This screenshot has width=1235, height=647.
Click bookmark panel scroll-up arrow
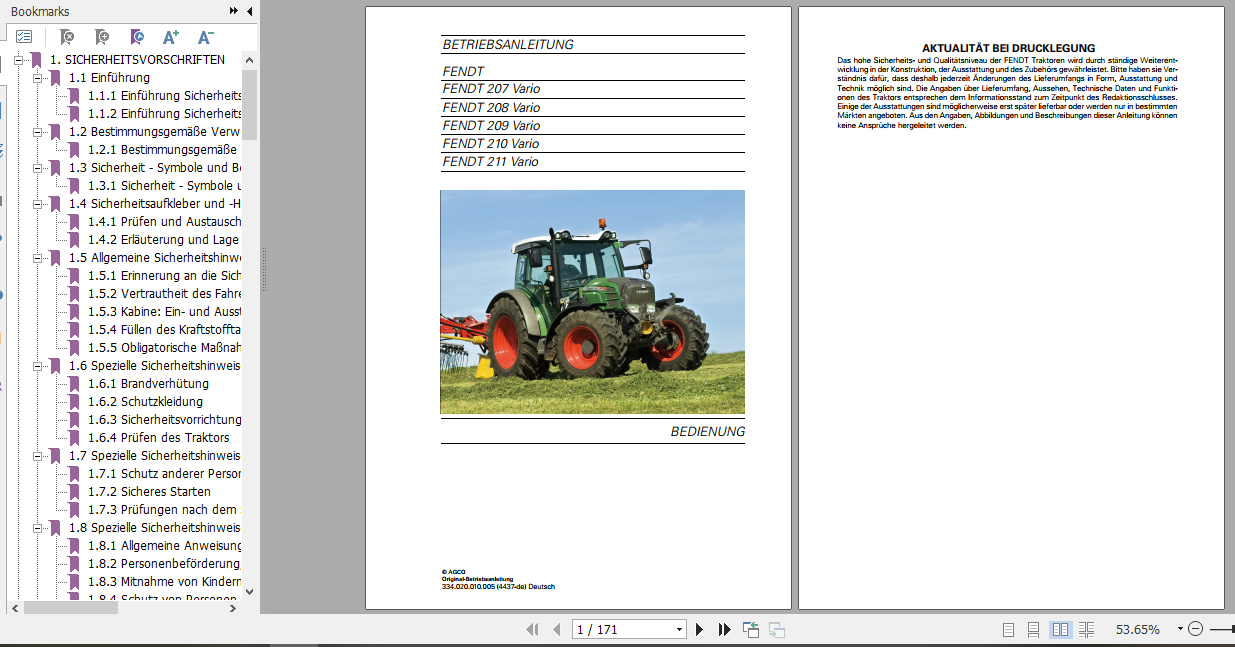[x=249, y=60]
